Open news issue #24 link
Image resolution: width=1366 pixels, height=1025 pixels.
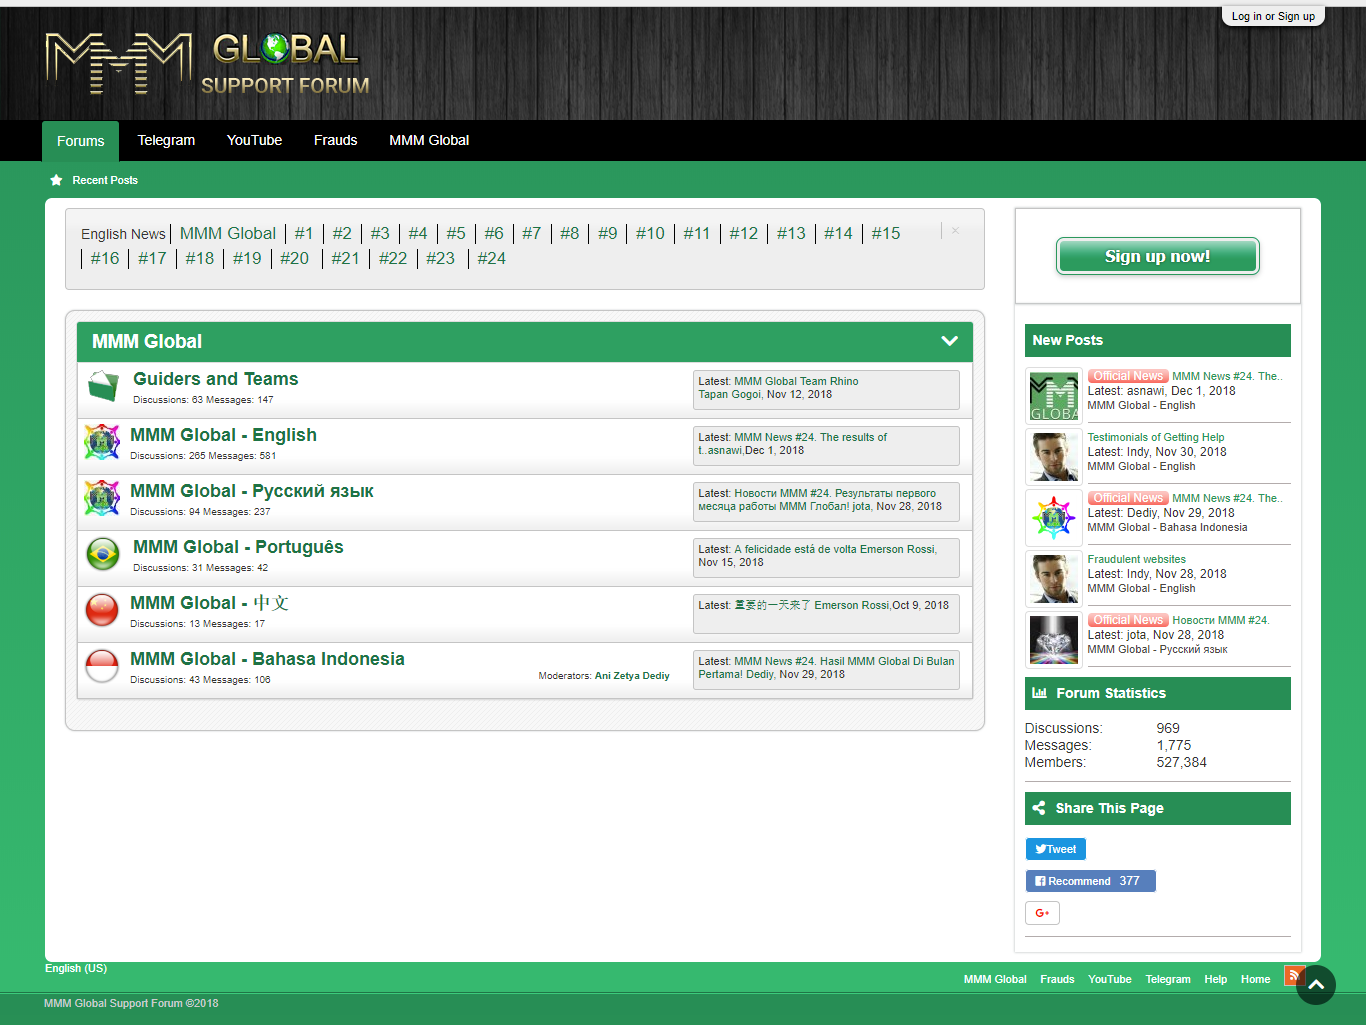(x=492, y=258)
